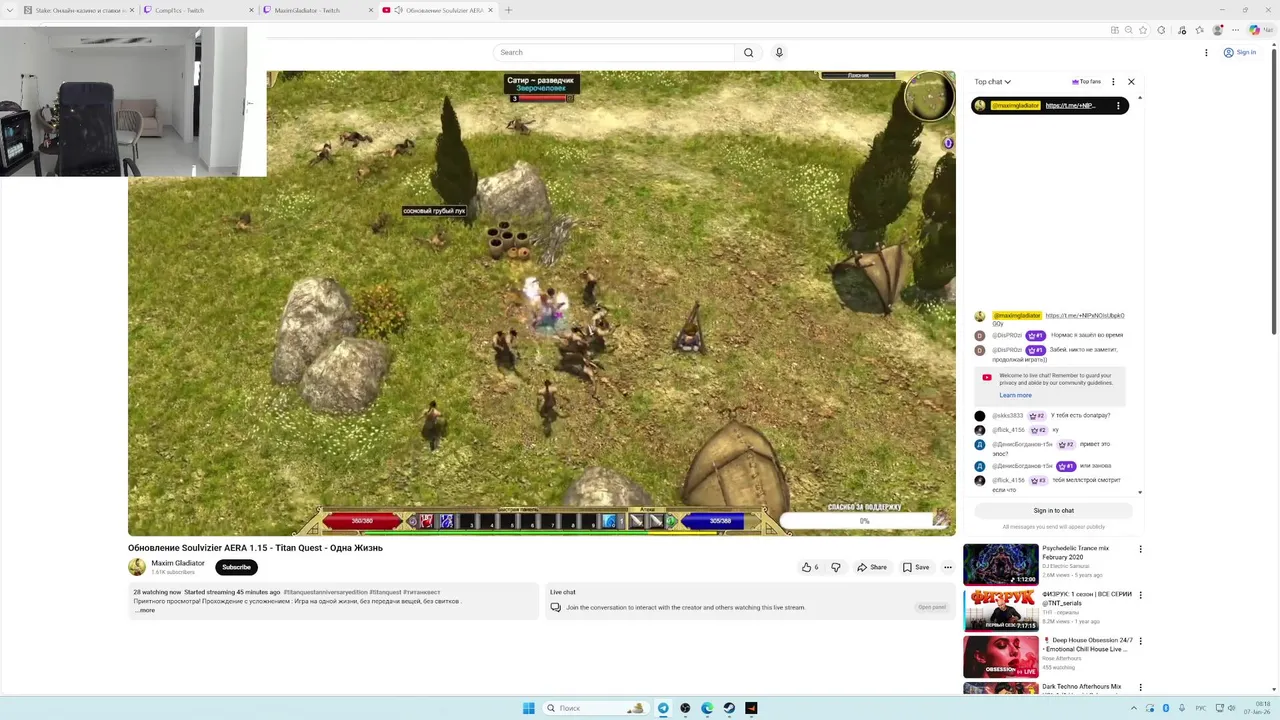Screen dimensions: 1280x720
Task: Open Maxim Gladiator channel avatar
Action: [137, 567]
